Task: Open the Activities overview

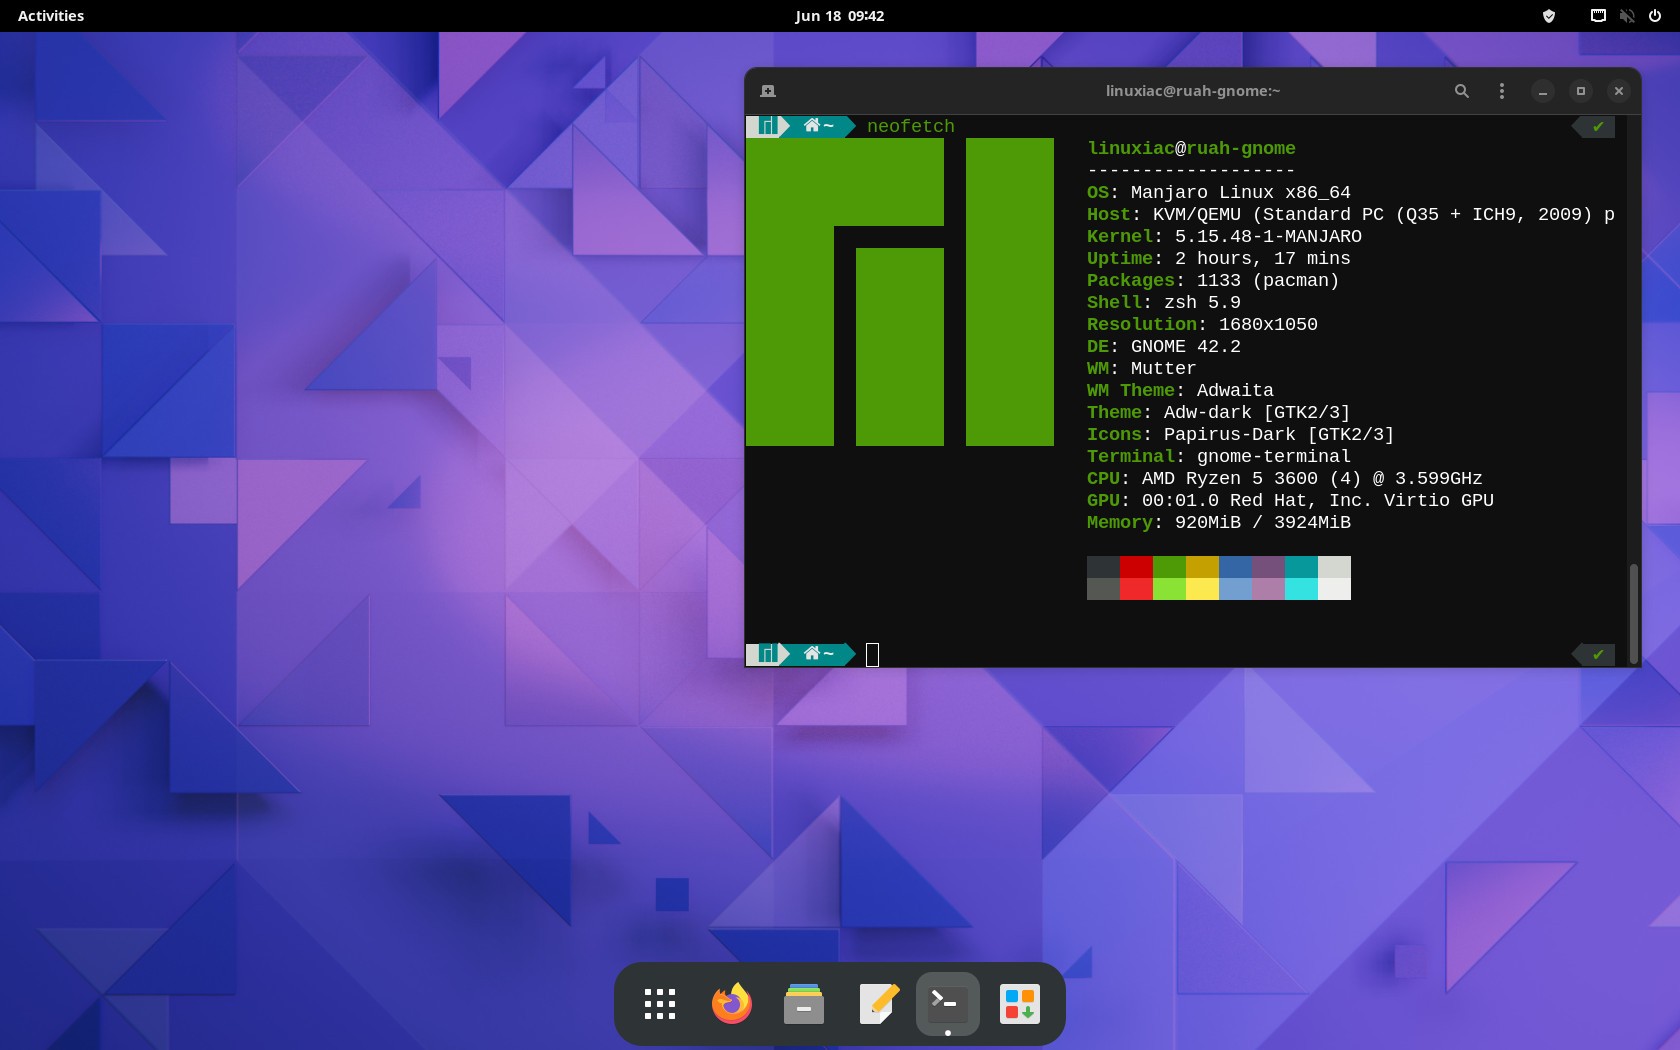Action: tap(49, 16)
